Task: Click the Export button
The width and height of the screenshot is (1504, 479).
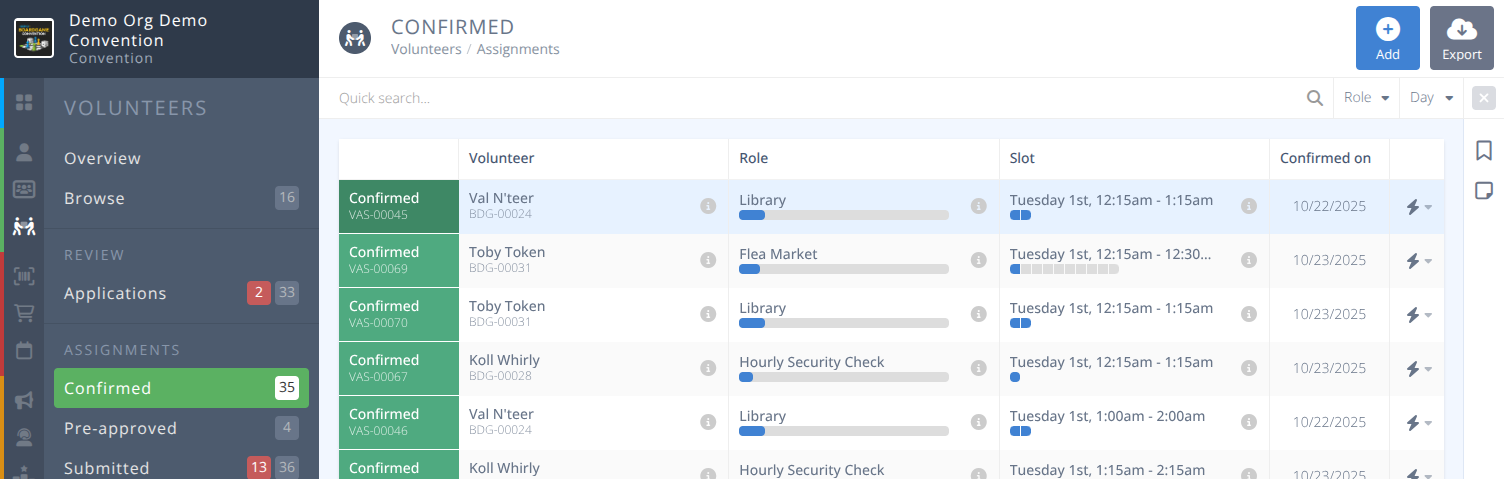Action: [1461, 38]
